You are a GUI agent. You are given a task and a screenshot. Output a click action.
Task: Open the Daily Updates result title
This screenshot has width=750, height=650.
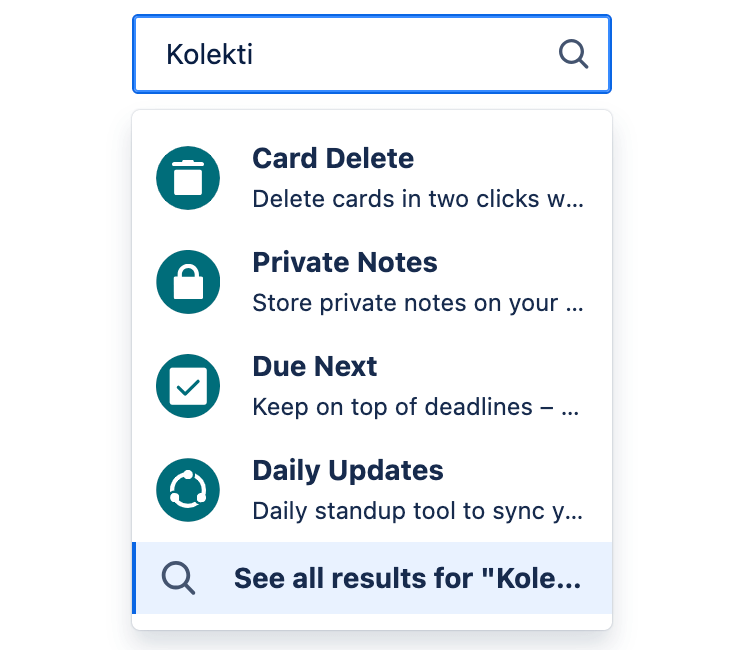348,471
